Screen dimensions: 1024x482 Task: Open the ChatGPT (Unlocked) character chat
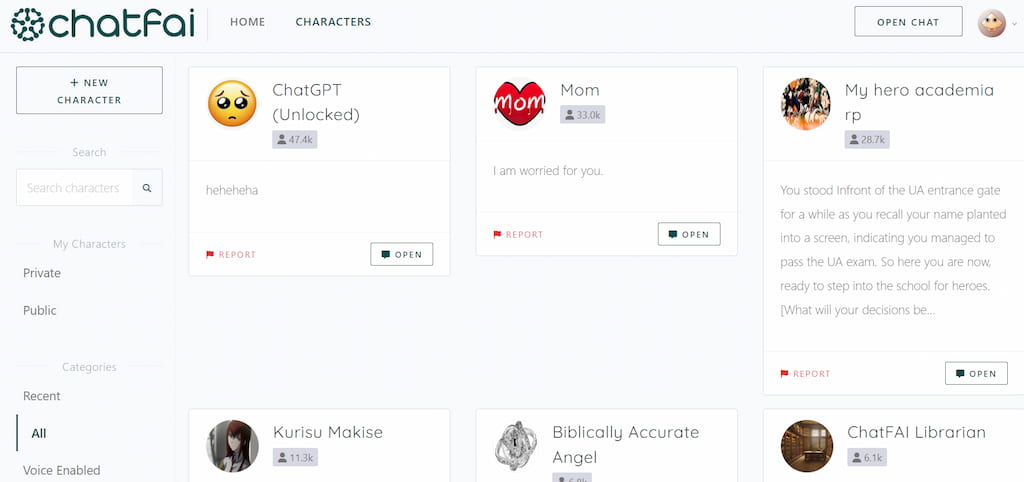tap(402, 255)
